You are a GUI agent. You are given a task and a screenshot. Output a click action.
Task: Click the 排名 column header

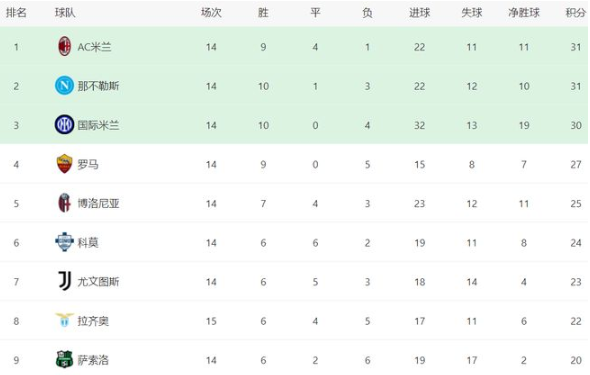point(16,13)
